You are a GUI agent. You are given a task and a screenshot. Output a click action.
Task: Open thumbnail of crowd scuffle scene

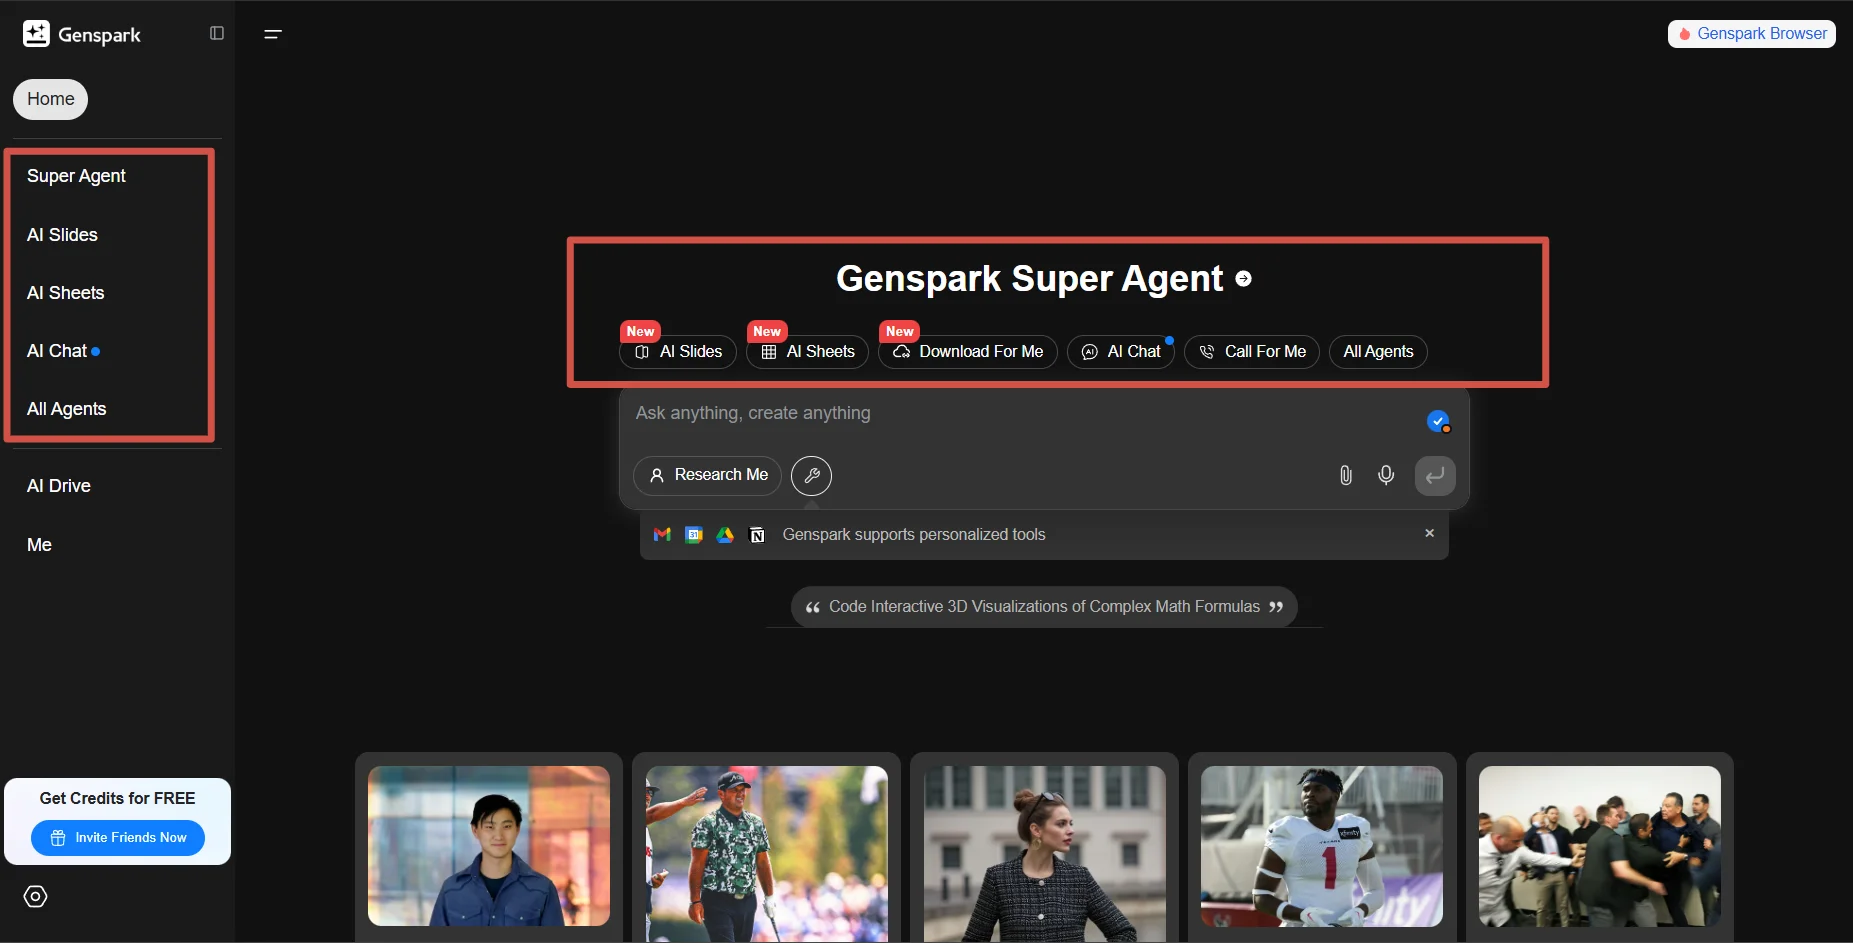pos(1600,846)
